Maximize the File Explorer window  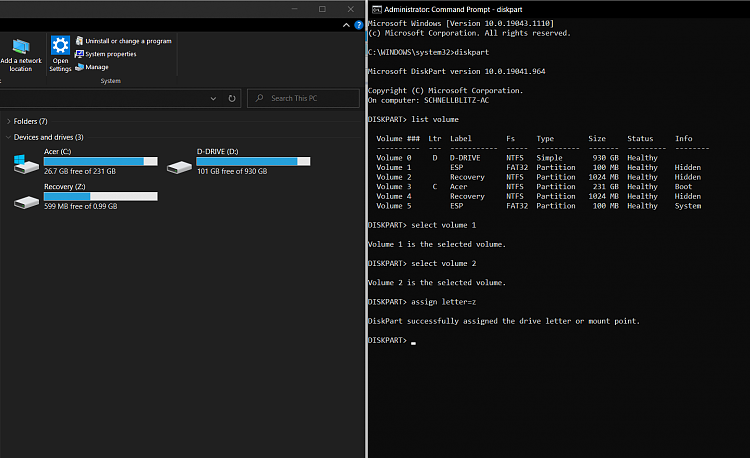coord(322,9)
